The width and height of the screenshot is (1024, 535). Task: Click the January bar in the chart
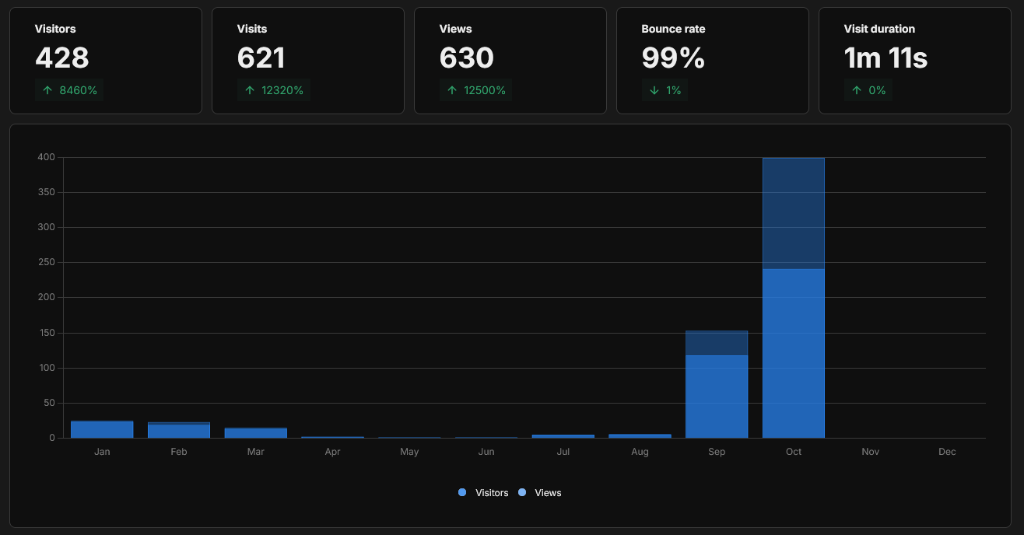point(102,429)
